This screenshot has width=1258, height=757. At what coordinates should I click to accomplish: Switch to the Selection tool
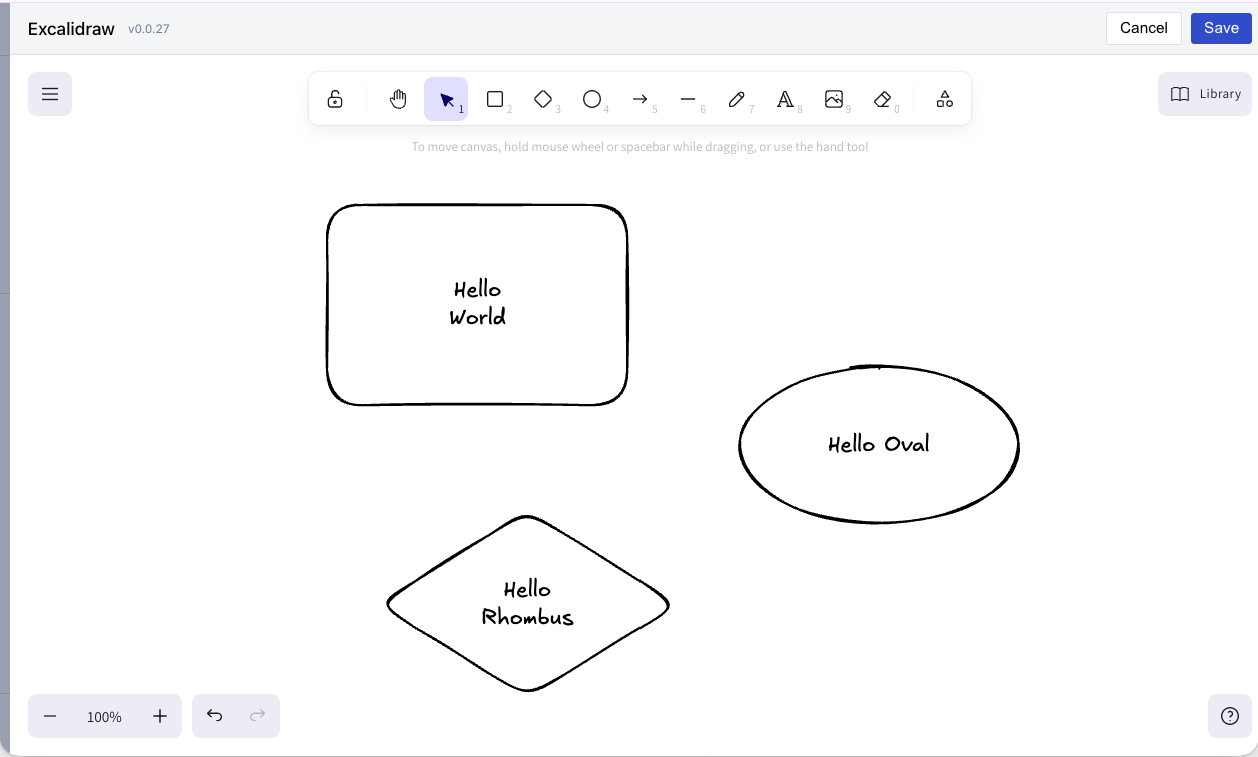(446, 99)
